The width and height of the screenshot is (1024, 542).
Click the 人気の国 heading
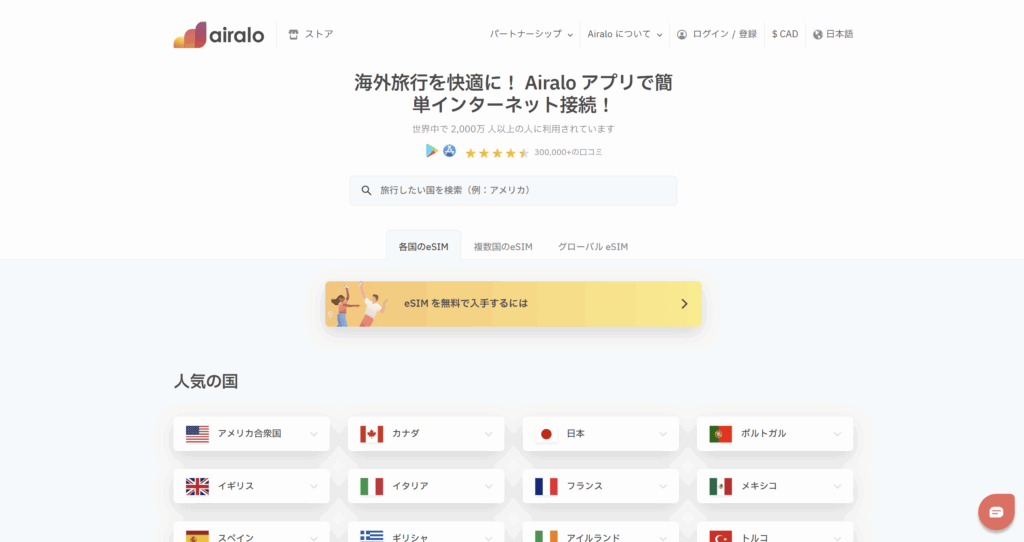tap(206, 381)
